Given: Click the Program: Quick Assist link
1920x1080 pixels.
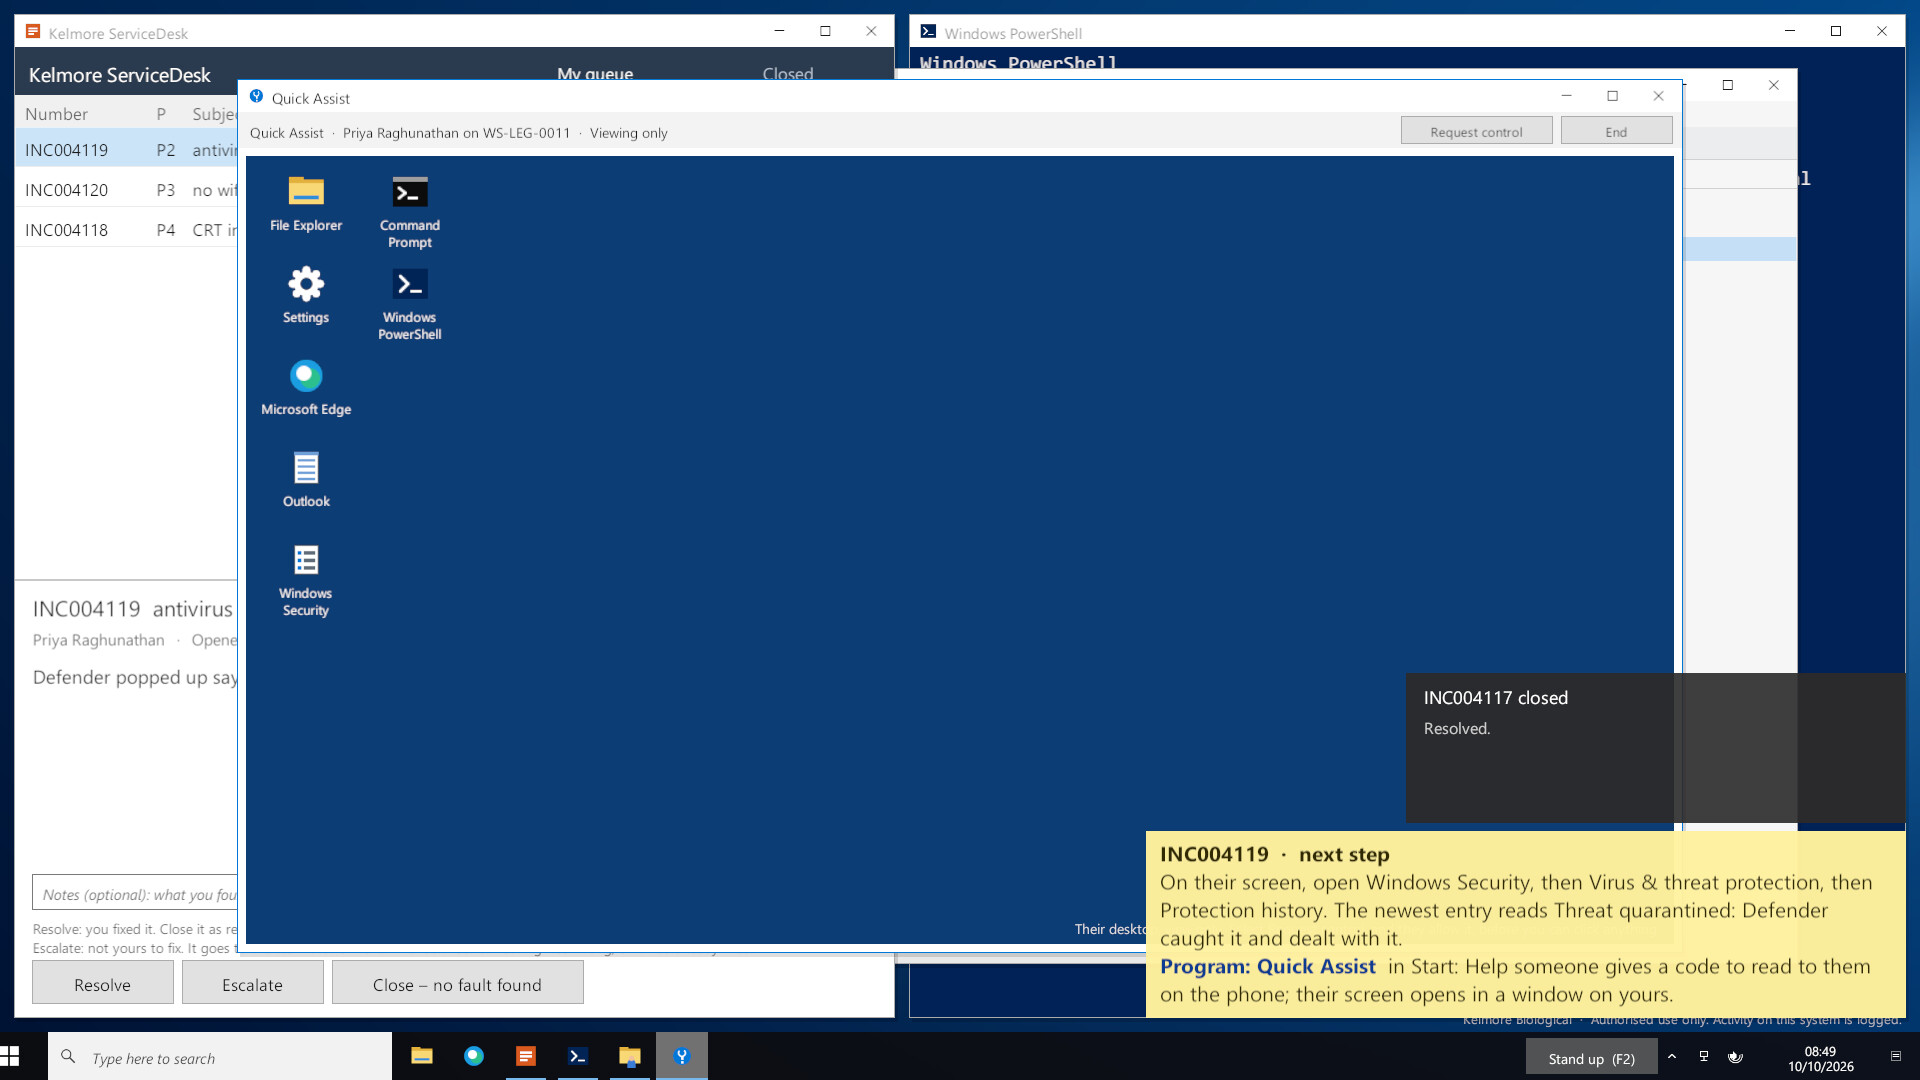Looking at the screenshot, I should (1267, 966).
